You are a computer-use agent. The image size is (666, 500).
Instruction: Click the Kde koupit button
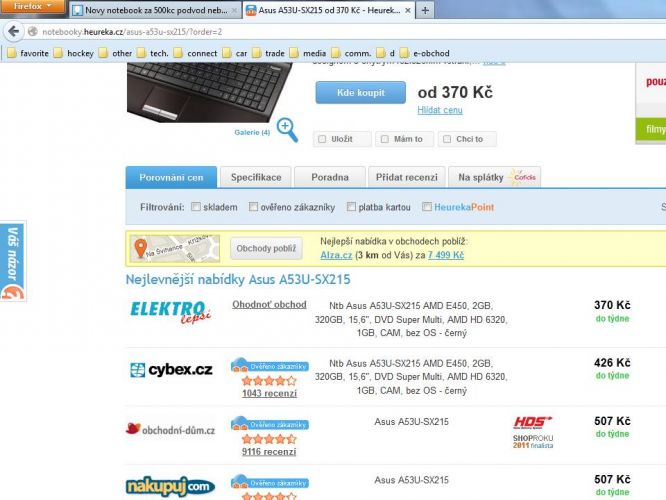360,93
